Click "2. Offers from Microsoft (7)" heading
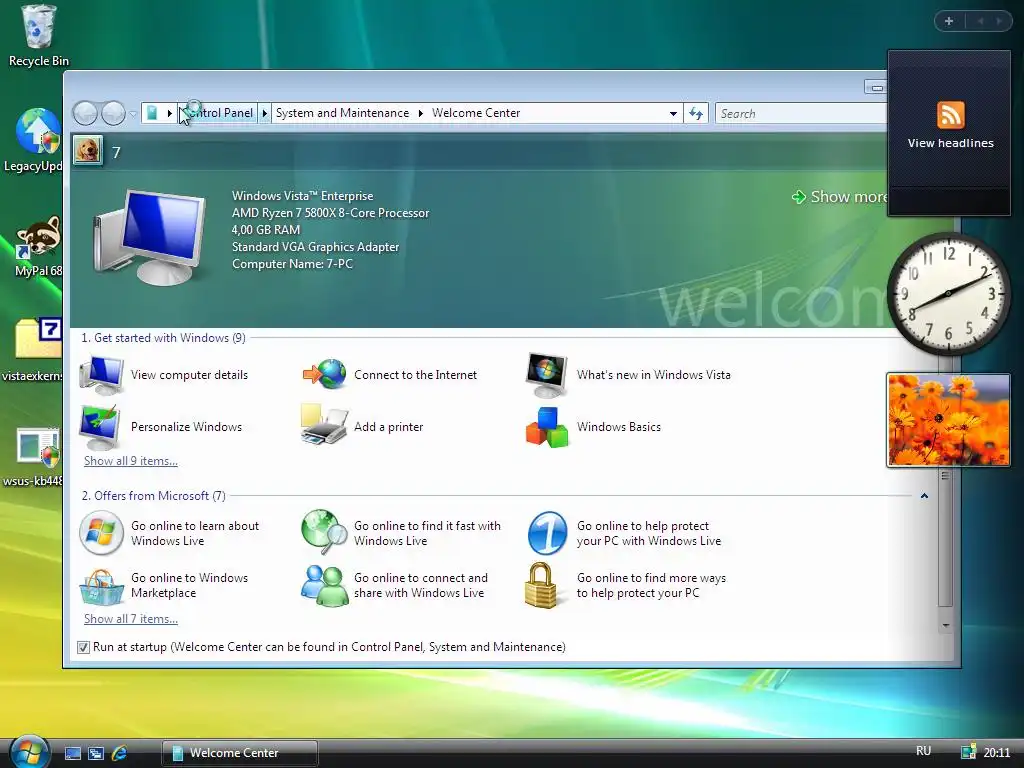1024x768 pixels. pos(153,496)
